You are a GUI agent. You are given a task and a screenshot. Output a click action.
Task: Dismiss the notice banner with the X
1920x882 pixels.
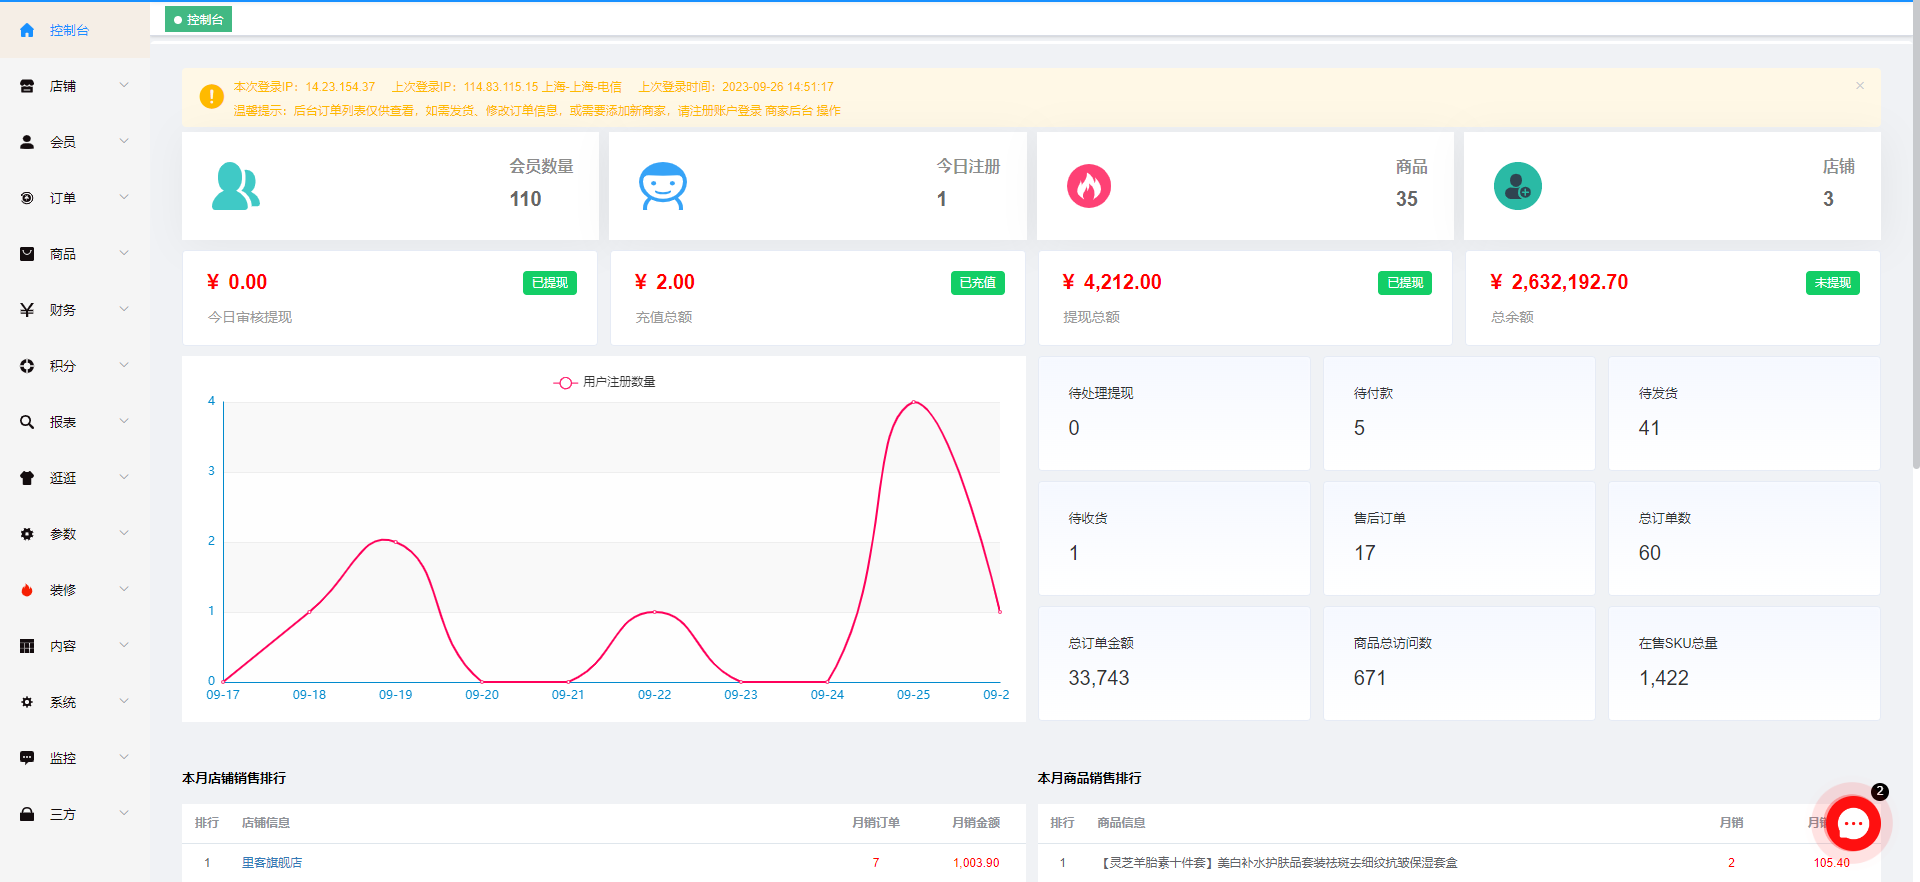(x=1860, y=86)
